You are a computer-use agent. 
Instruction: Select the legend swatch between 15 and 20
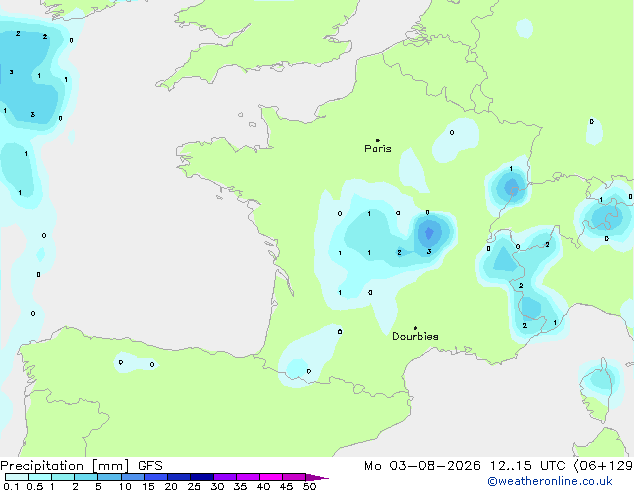point(156,477)
